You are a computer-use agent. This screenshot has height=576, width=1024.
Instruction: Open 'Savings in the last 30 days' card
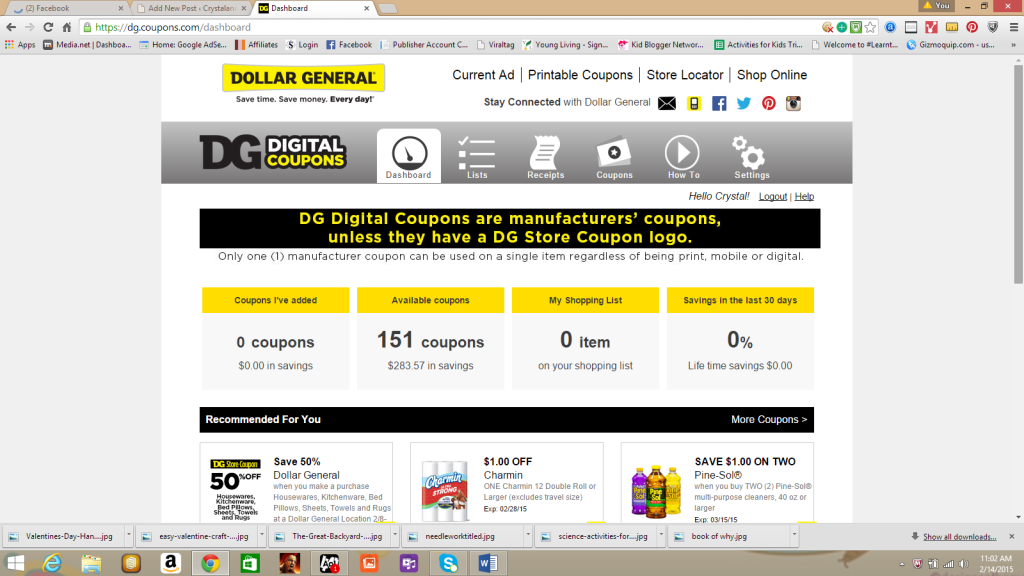click(x=740, y=338)
